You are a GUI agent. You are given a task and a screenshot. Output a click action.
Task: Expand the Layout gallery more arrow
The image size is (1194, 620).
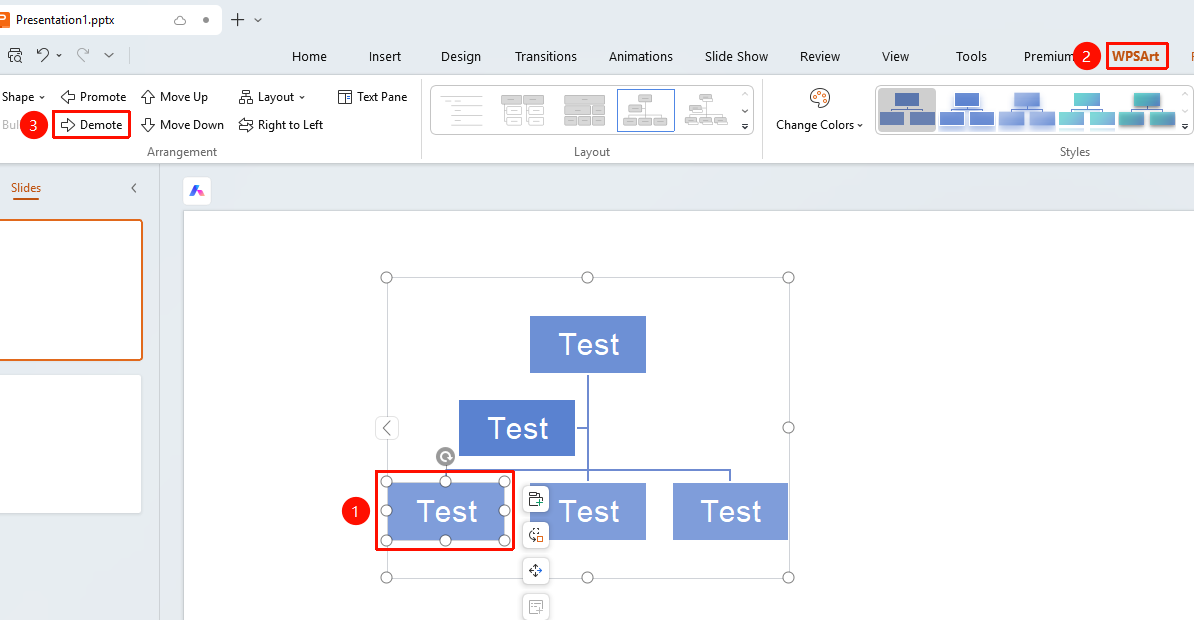[745, 126]
